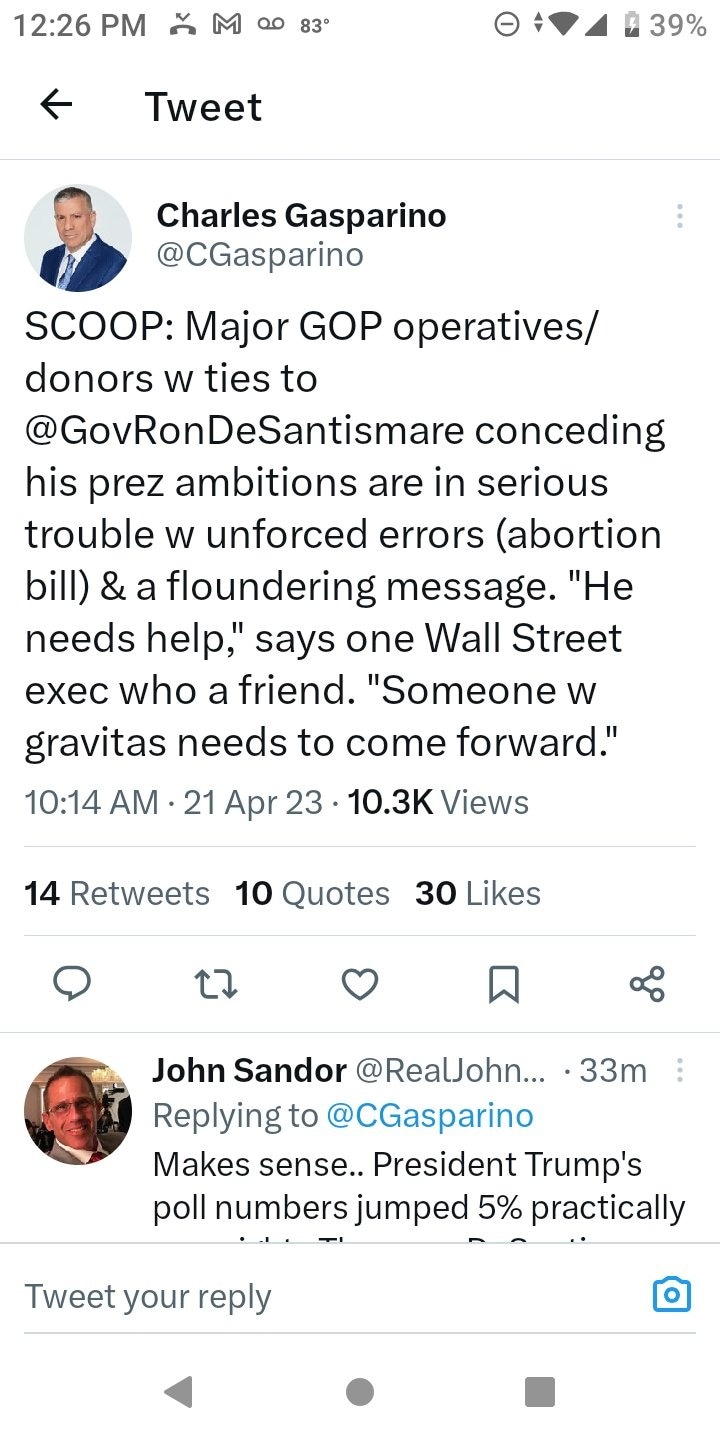Show the 10 Quotes list

click(312, 893)
